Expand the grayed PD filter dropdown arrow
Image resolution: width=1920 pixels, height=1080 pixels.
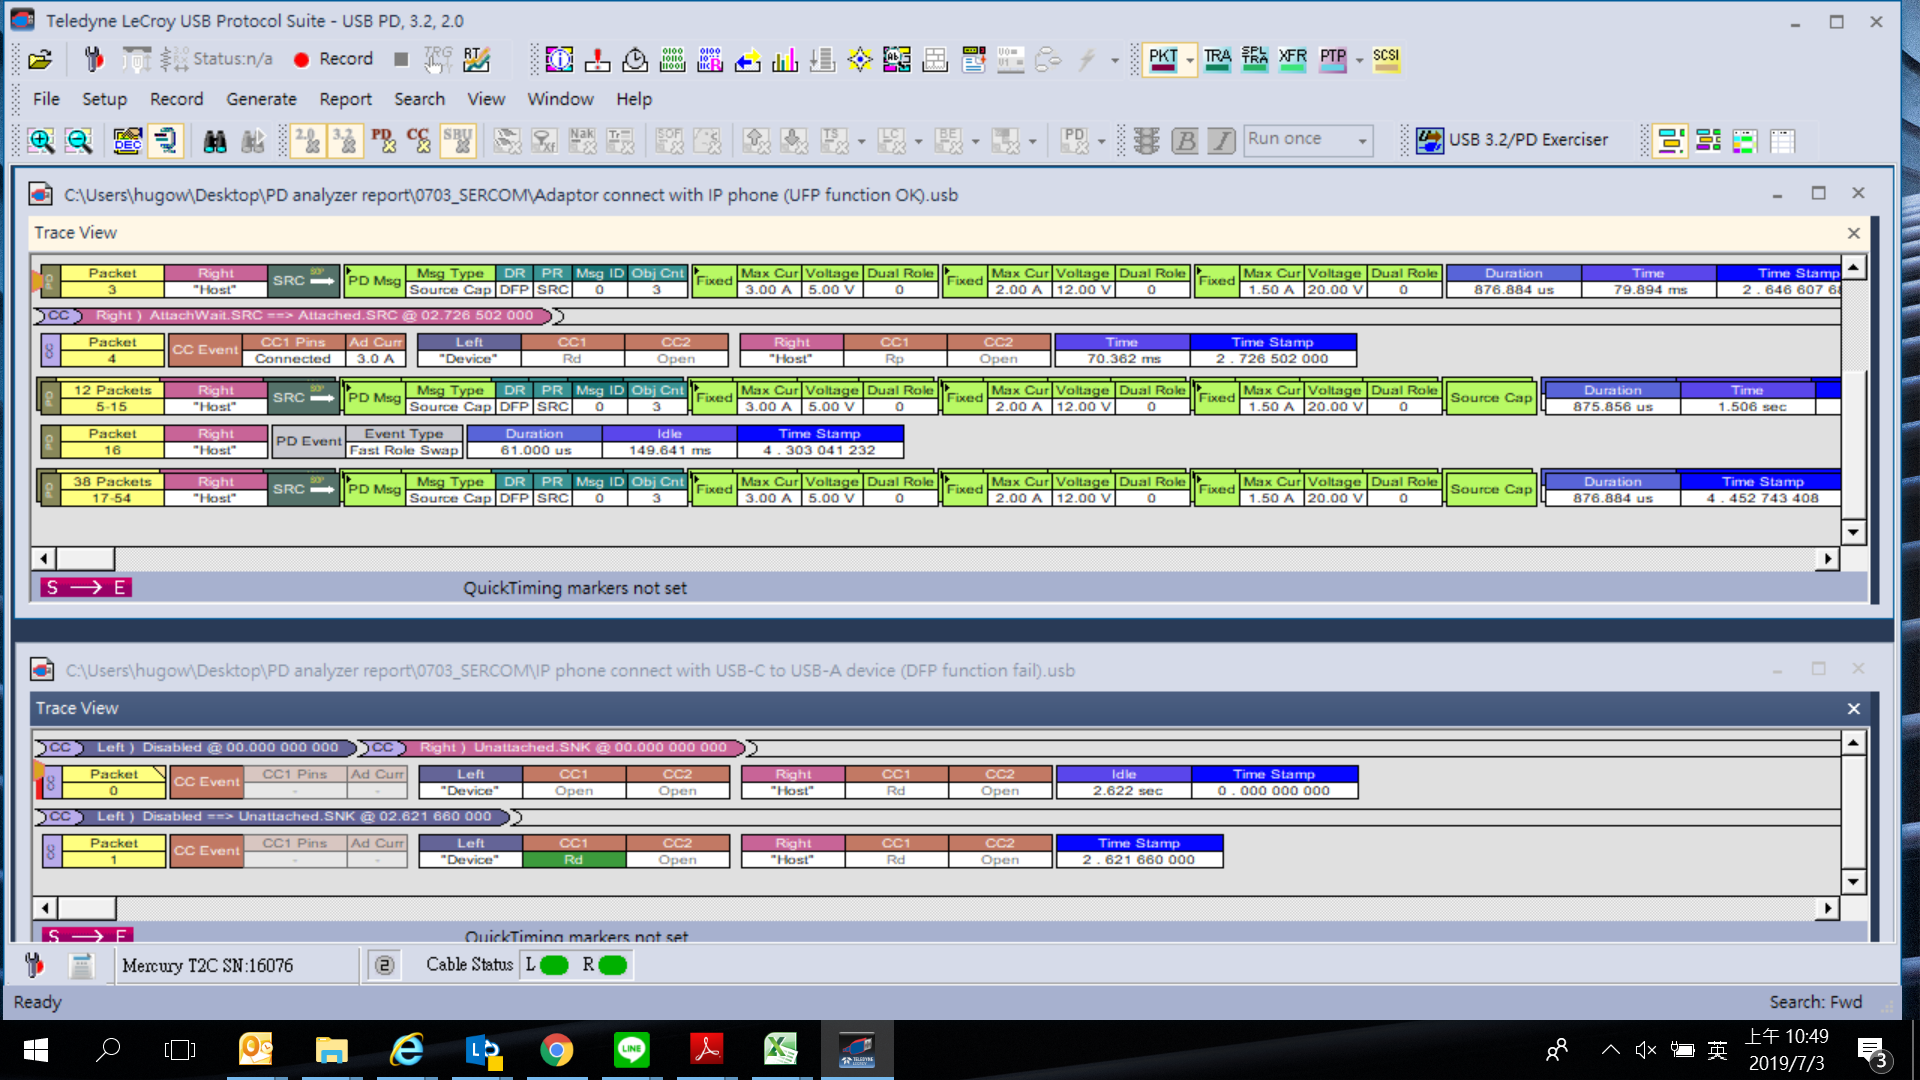point(1101,142)
